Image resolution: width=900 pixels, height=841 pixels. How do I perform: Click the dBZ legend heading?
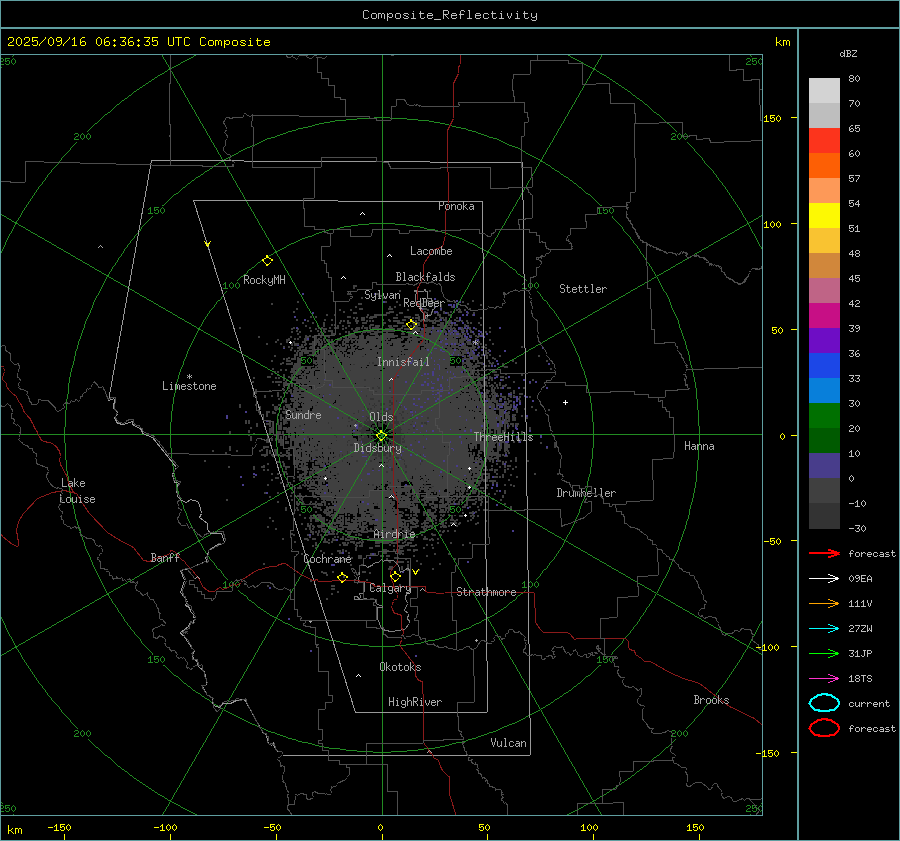click(848, 53)
